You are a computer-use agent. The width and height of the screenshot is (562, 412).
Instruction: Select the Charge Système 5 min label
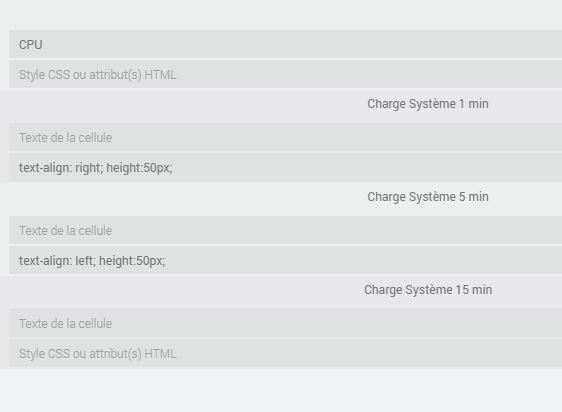tap(428, 197)
